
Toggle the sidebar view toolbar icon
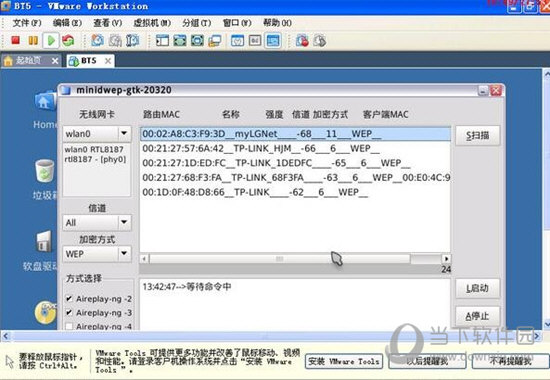coord(162,41)
